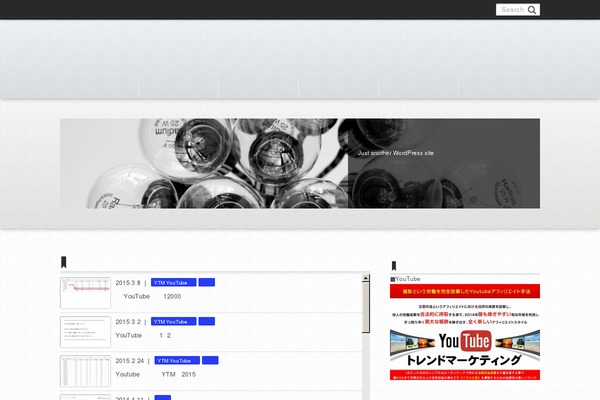
Task: Open the light bulbs header banner image
Action: (300, 163)
